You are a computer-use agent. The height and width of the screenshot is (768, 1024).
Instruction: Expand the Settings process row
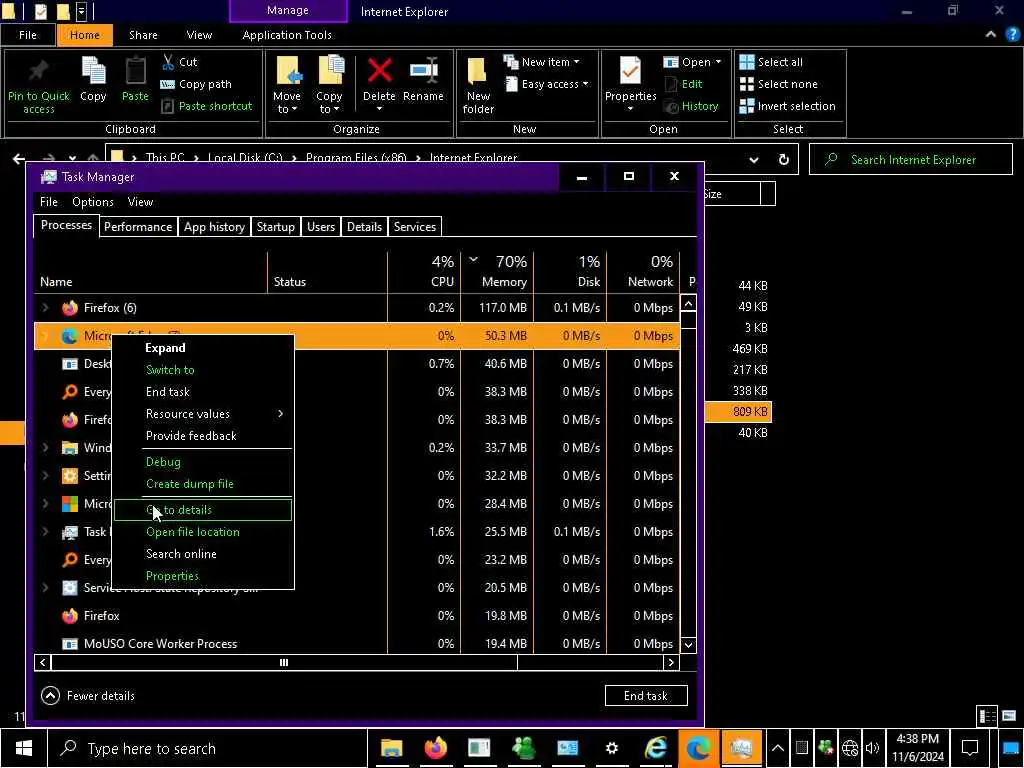45,475
